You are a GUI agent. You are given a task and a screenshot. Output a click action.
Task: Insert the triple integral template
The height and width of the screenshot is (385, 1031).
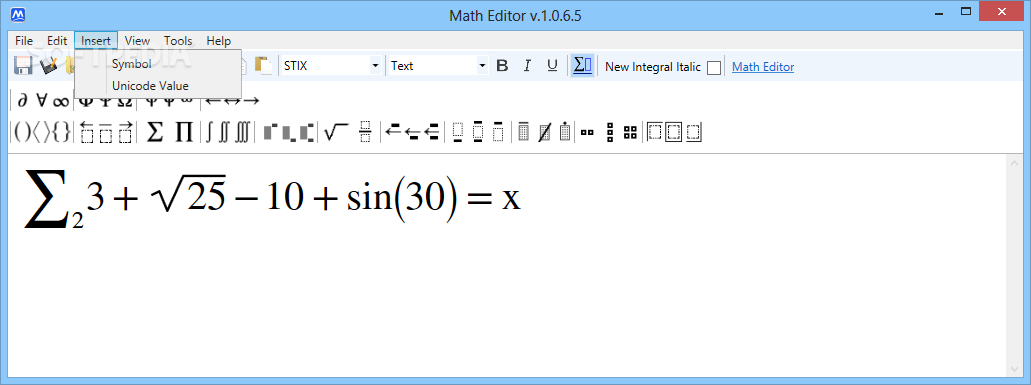click(243, 133)
